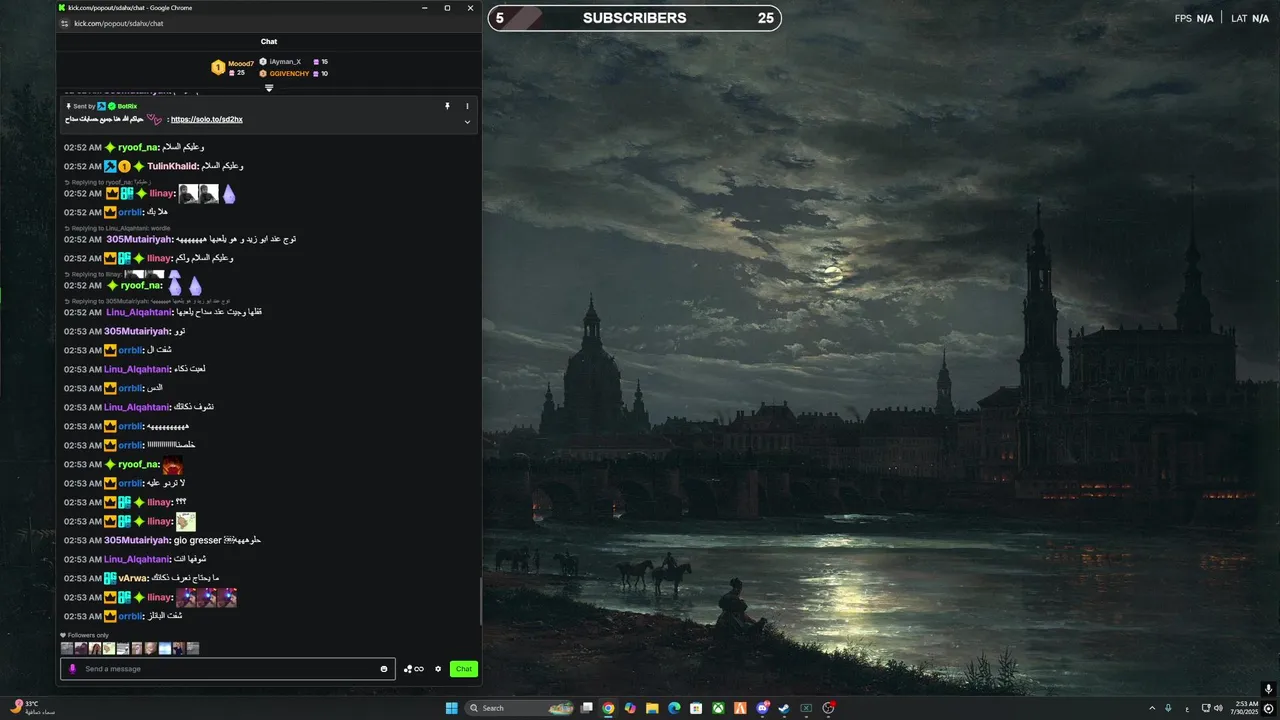Viewport: 1280px width, 720px height.
Task: Open OBS Studio from taskbar
Action: click(x=829, y=708)
